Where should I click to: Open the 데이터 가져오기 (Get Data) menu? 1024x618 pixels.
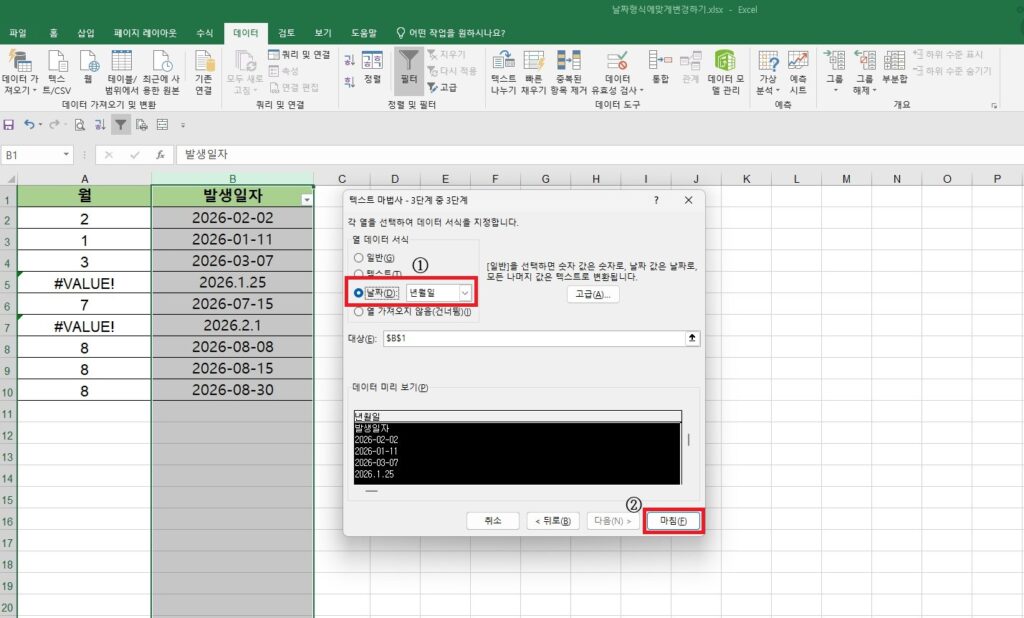pos(20,72)
